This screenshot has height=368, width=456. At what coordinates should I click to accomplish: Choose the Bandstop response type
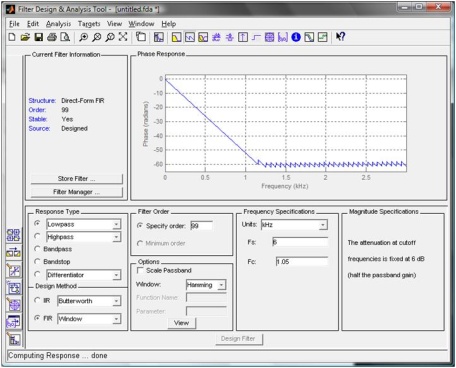[37, 262]
